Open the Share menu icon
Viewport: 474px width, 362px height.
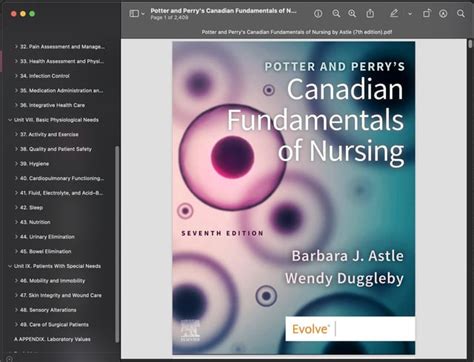point(370,14)
